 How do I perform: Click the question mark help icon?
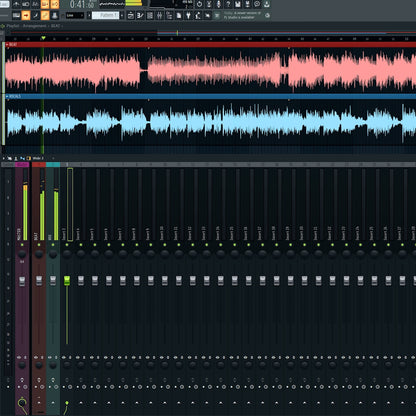[228, 4]
